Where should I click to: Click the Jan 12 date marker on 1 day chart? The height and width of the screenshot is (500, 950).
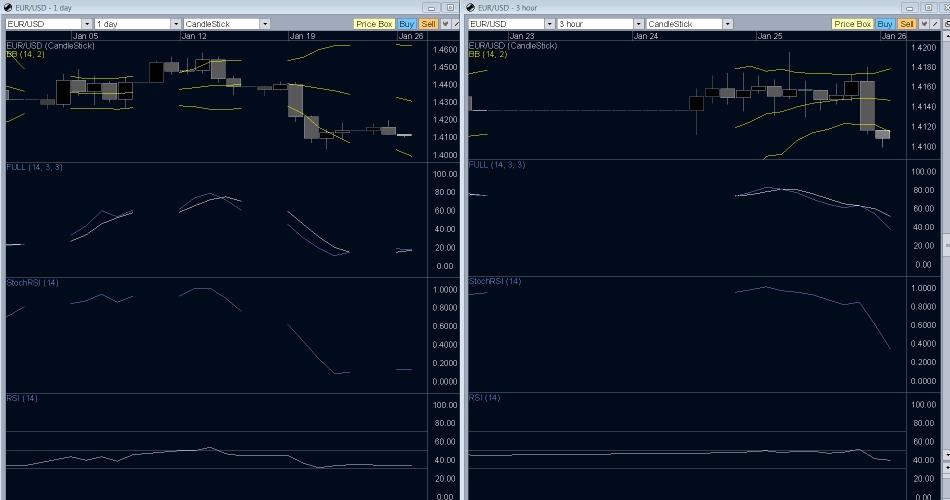(194, 36)
